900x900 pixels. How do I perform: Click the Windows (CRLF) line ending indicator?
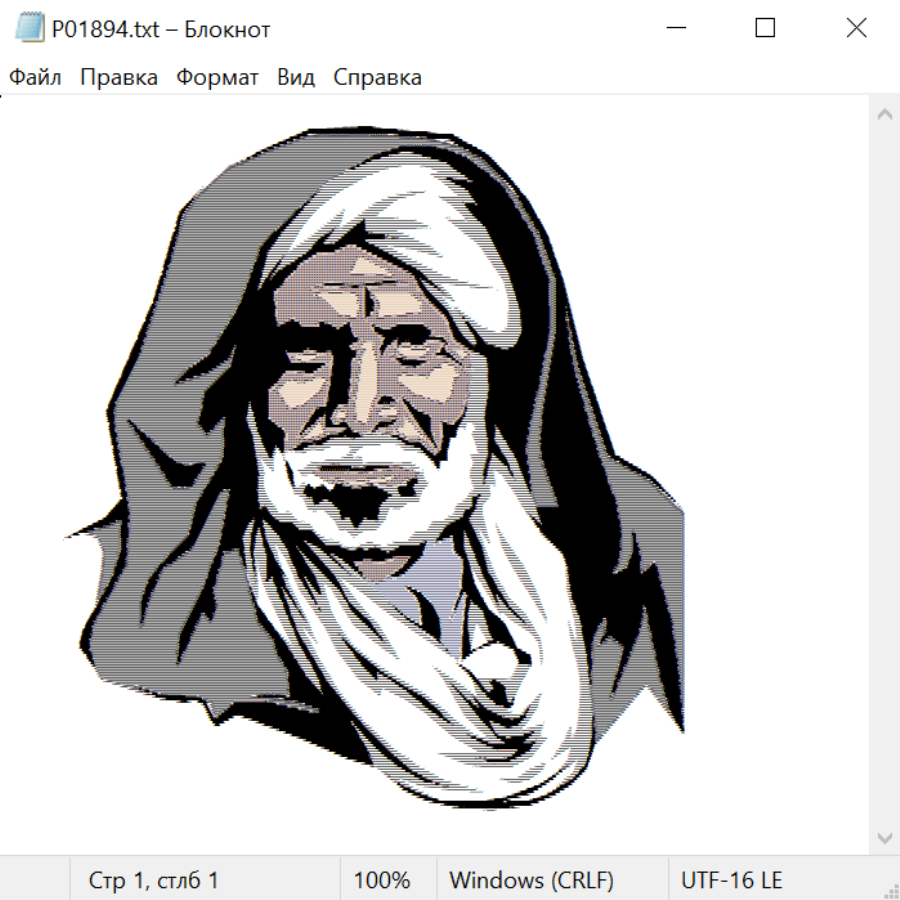click(x=531, y=881)
